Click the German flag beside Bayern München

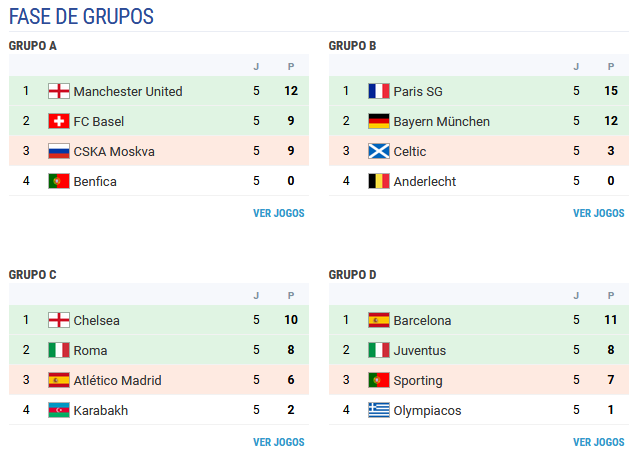[379, 121]
